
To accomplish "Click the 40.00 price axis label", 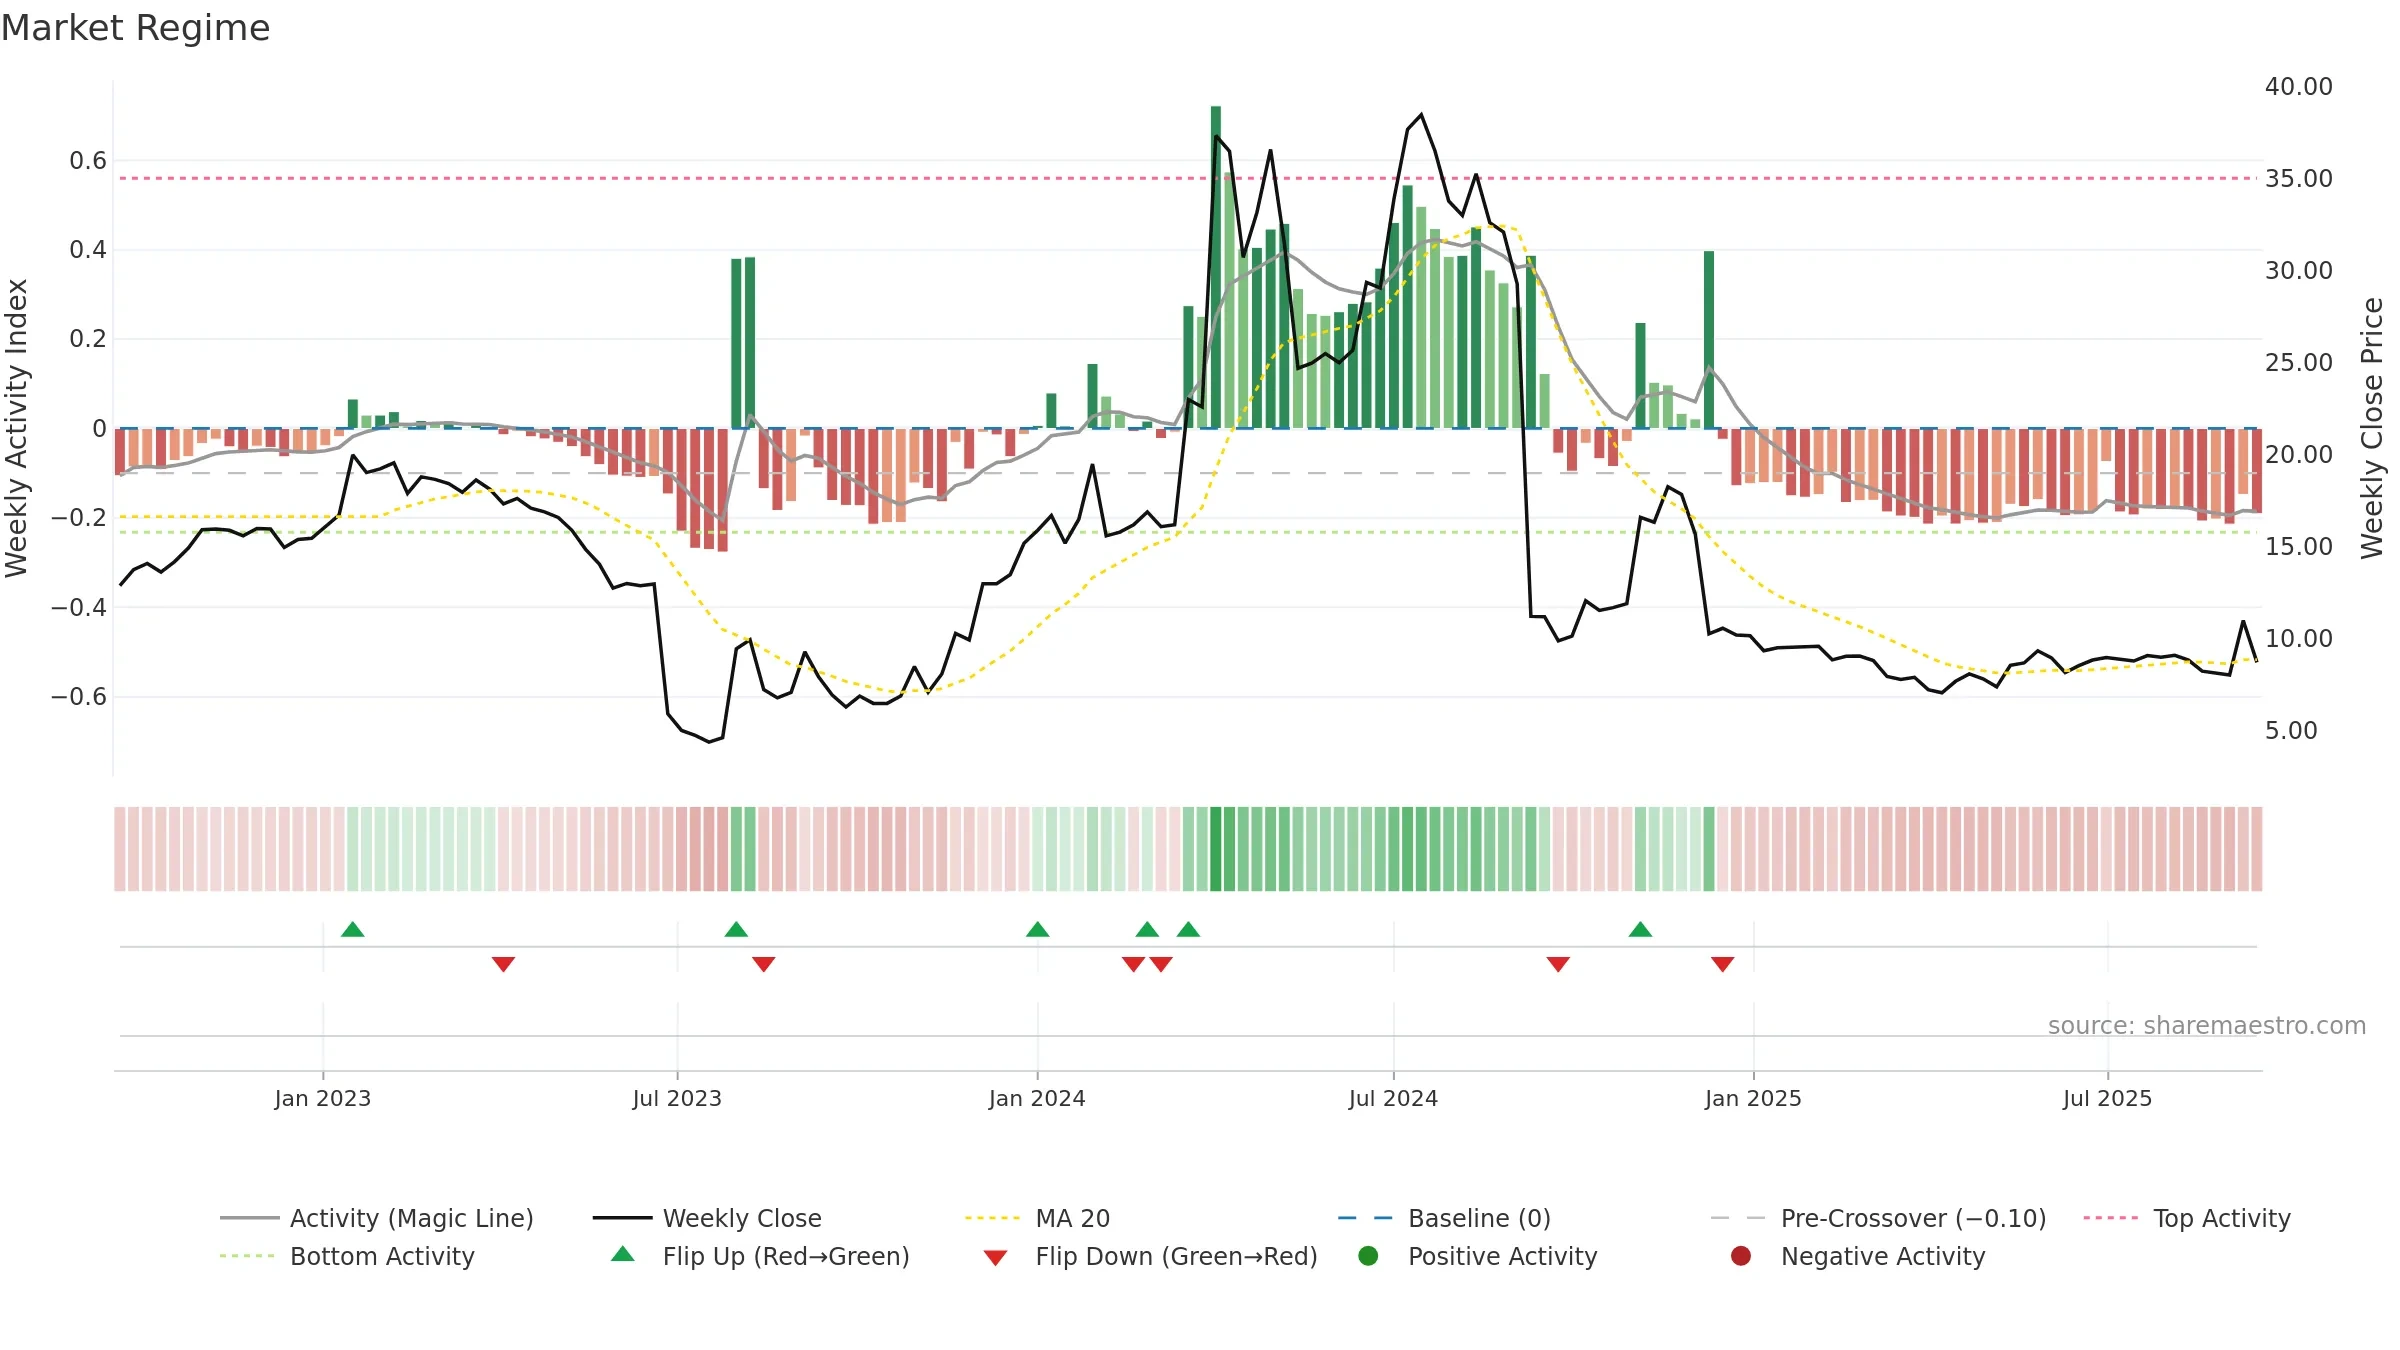I will tap(2298, 87).
